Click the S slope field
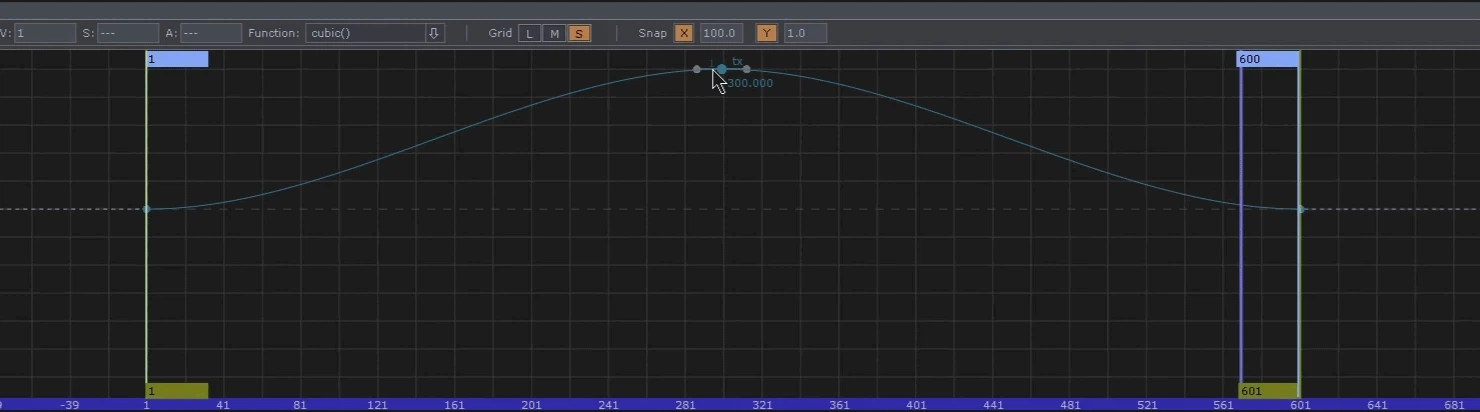Viewport: 1480px width, 412px height. tap(128, 33)
